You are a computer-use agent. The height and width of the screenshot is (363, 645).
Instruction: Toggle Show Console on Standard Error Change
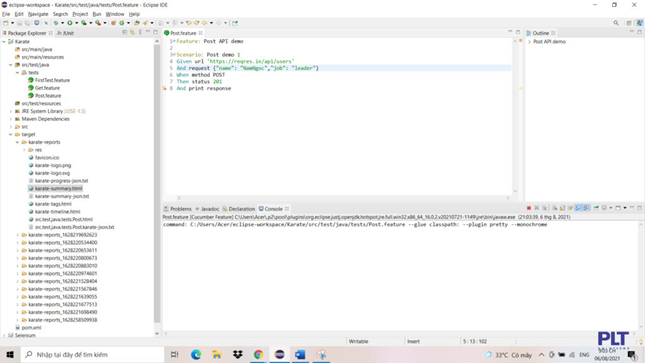point(586,208)
